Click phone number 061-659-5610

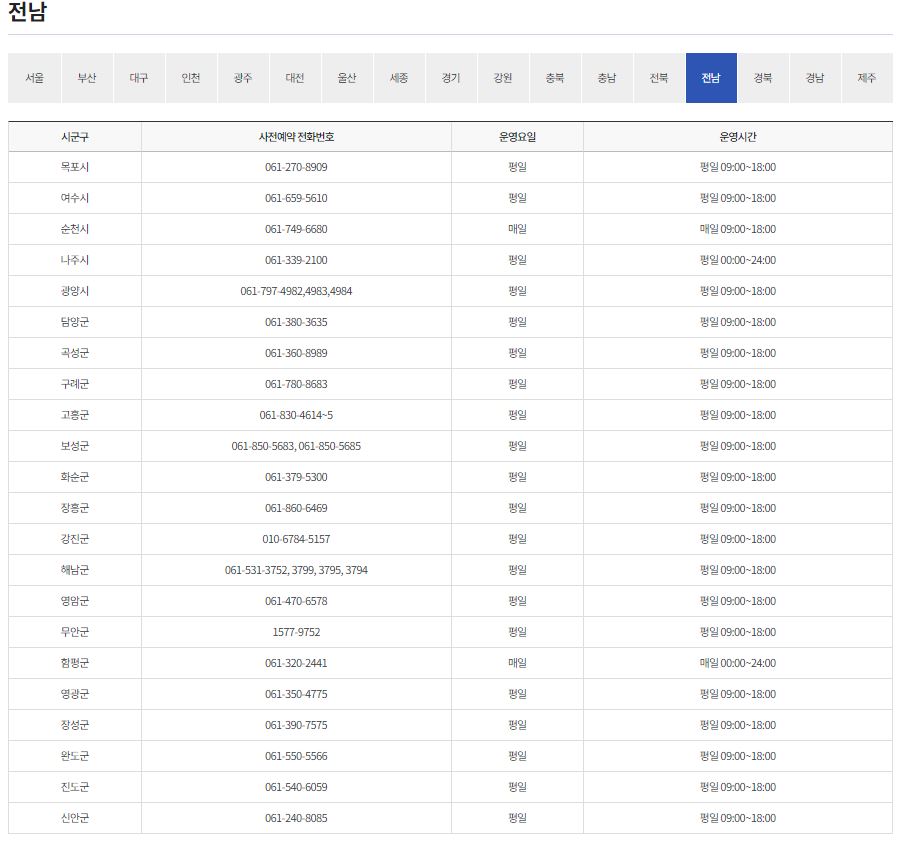(296, 198)
